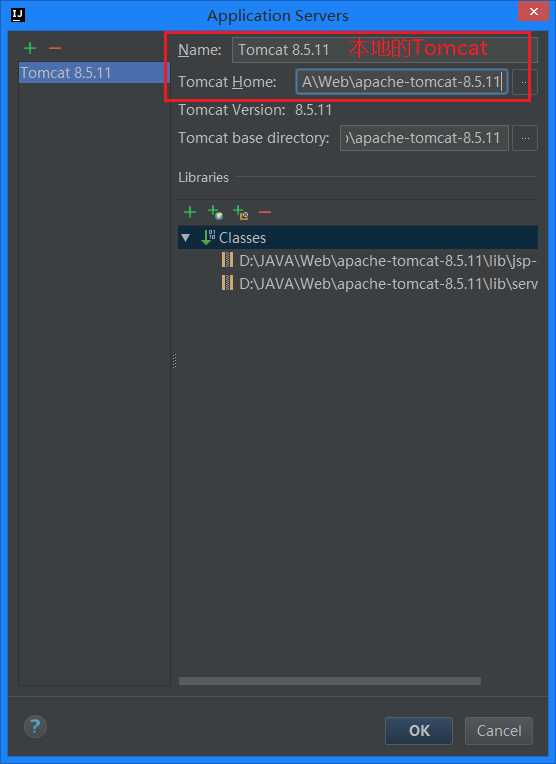
Task: Click the IntelliJ IDEA logo in the title bar
Action: click(x=18, y=15)
